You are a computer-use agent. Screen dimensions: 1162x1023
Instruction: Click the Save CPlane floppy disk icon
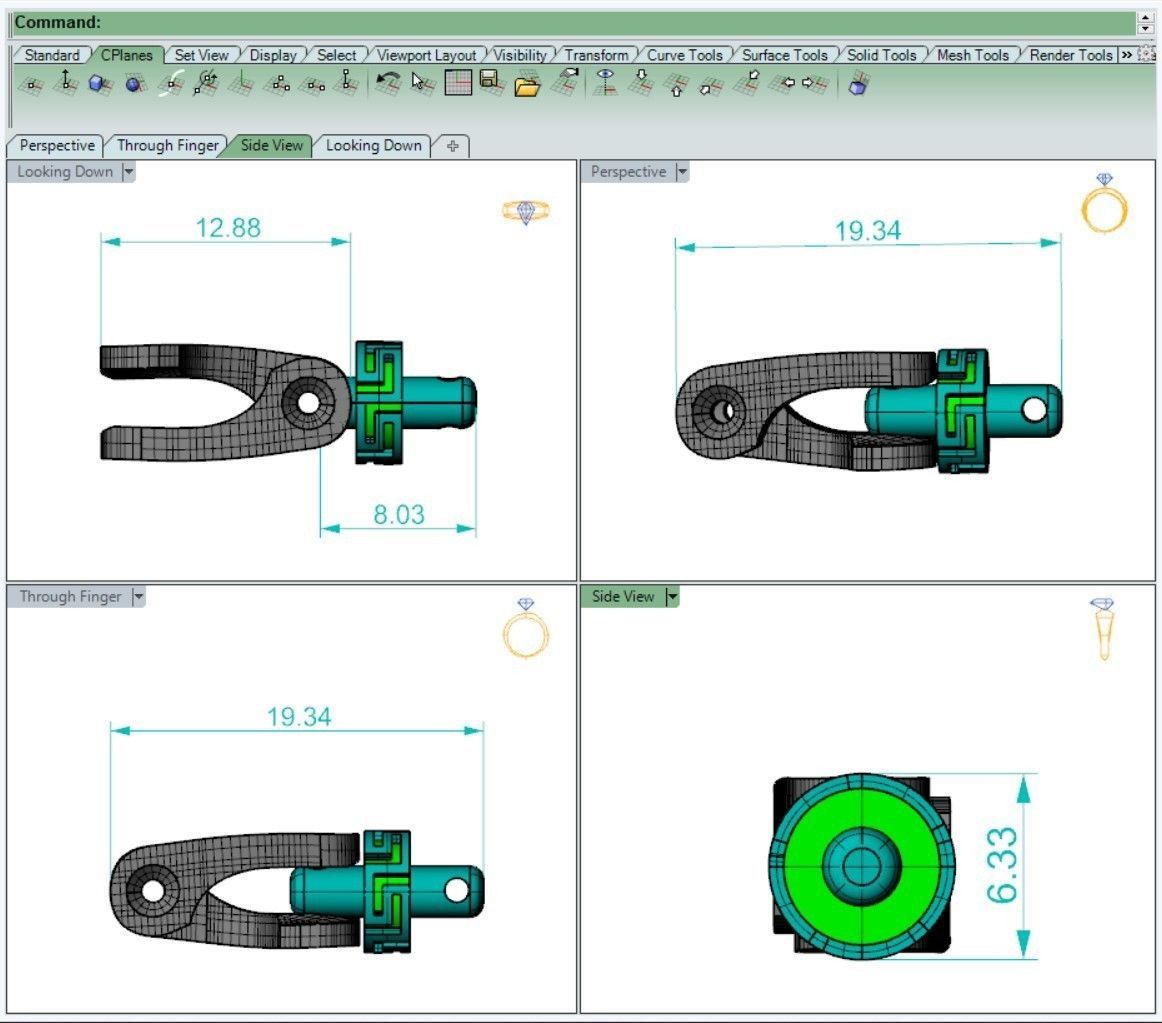(x=492, y=82)
